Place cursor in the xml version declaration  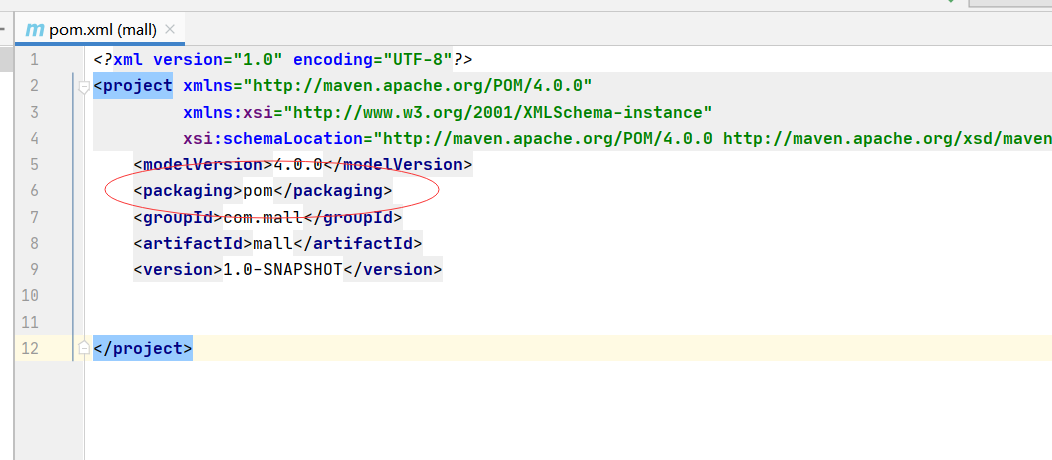(282, 59)
